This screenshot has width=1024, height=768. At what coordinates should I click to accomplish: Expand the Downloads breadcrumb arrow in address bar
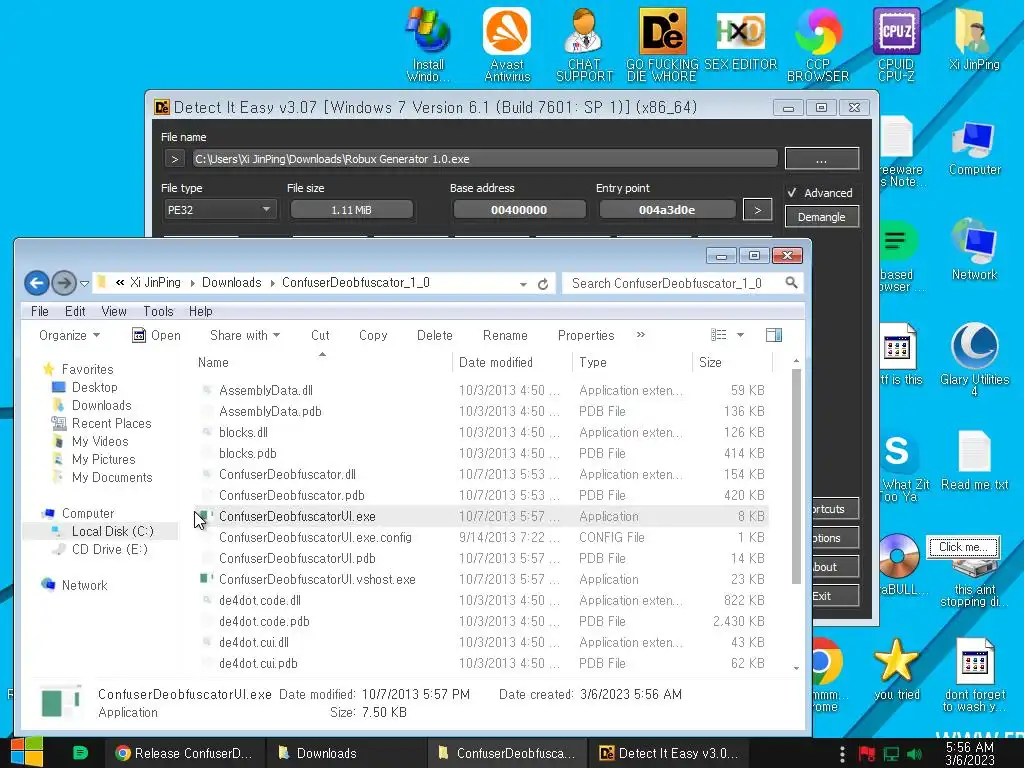271,283
